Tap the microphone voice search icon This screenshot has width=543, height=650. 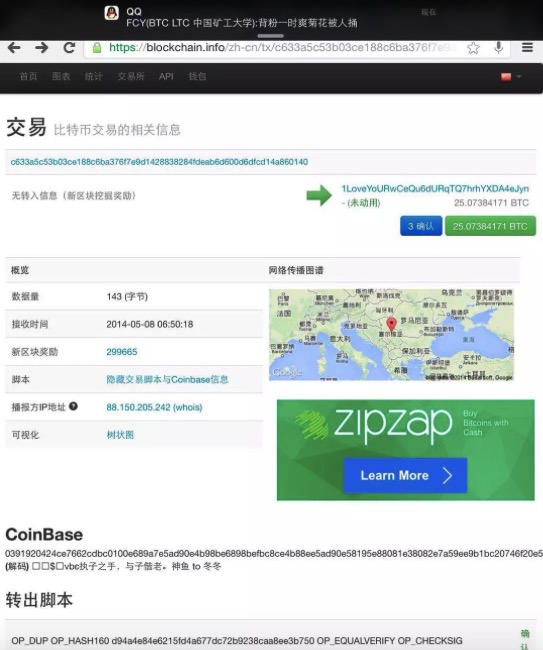point(499,48)
